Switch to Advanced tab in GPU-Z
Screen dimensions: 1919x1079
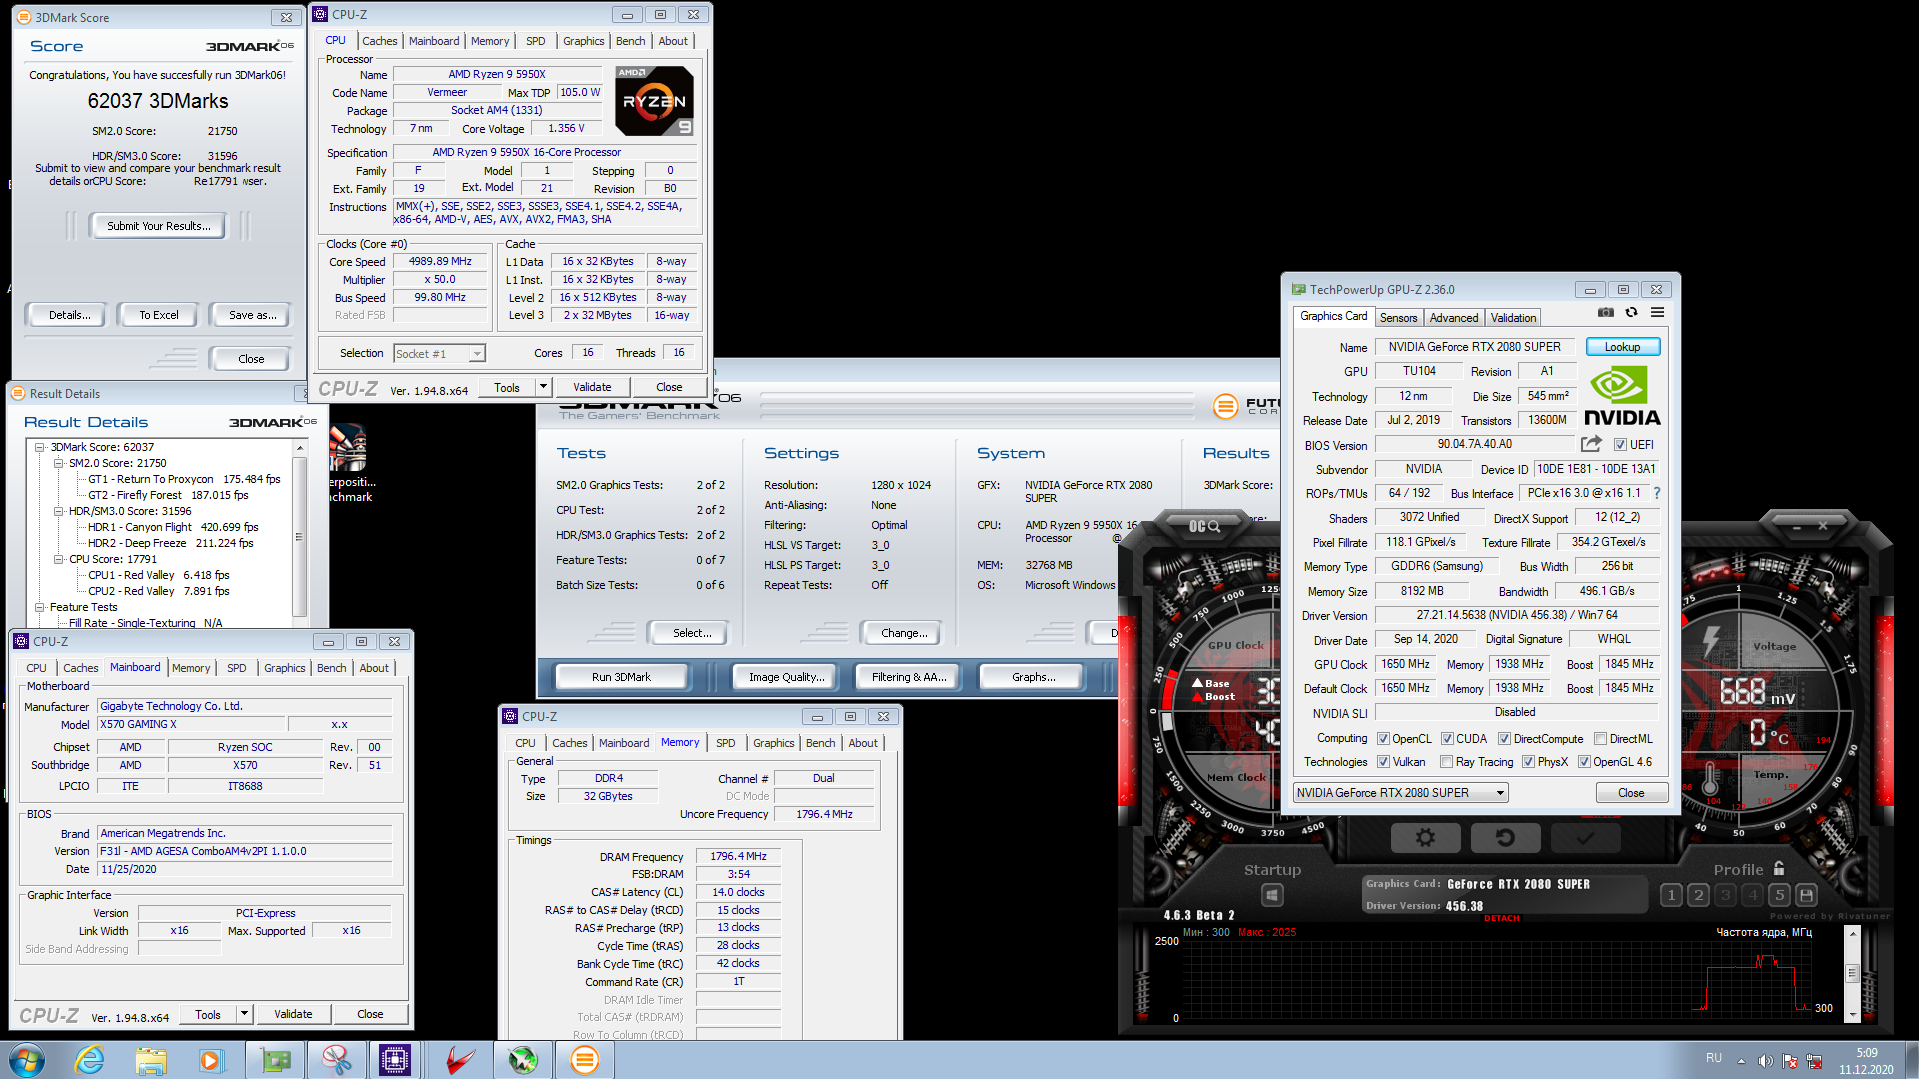pyautogui.click(x=1453, y=318)
